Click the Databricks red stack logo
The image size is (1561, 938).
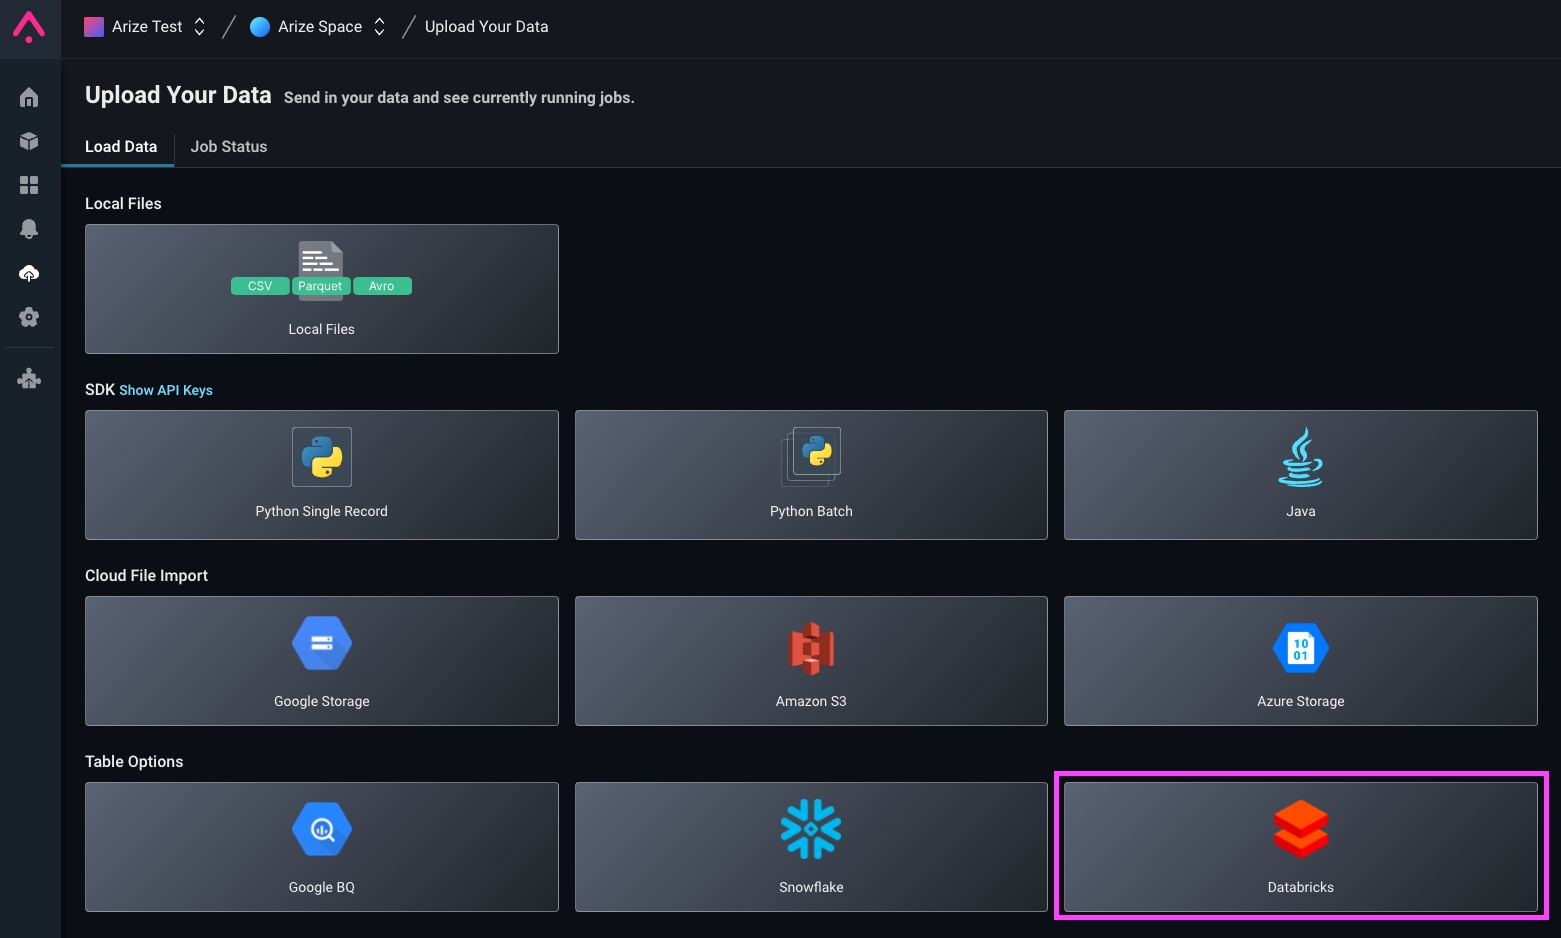(x=1300, y=829)
